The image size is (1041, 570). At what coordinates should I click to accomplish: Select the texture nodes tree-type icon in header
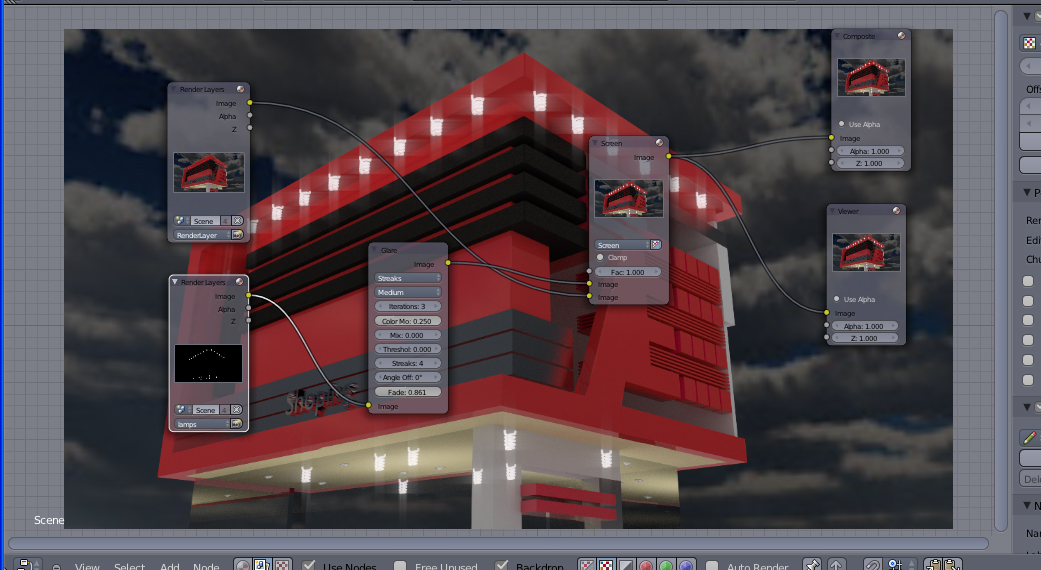click(x=281, y=565)
